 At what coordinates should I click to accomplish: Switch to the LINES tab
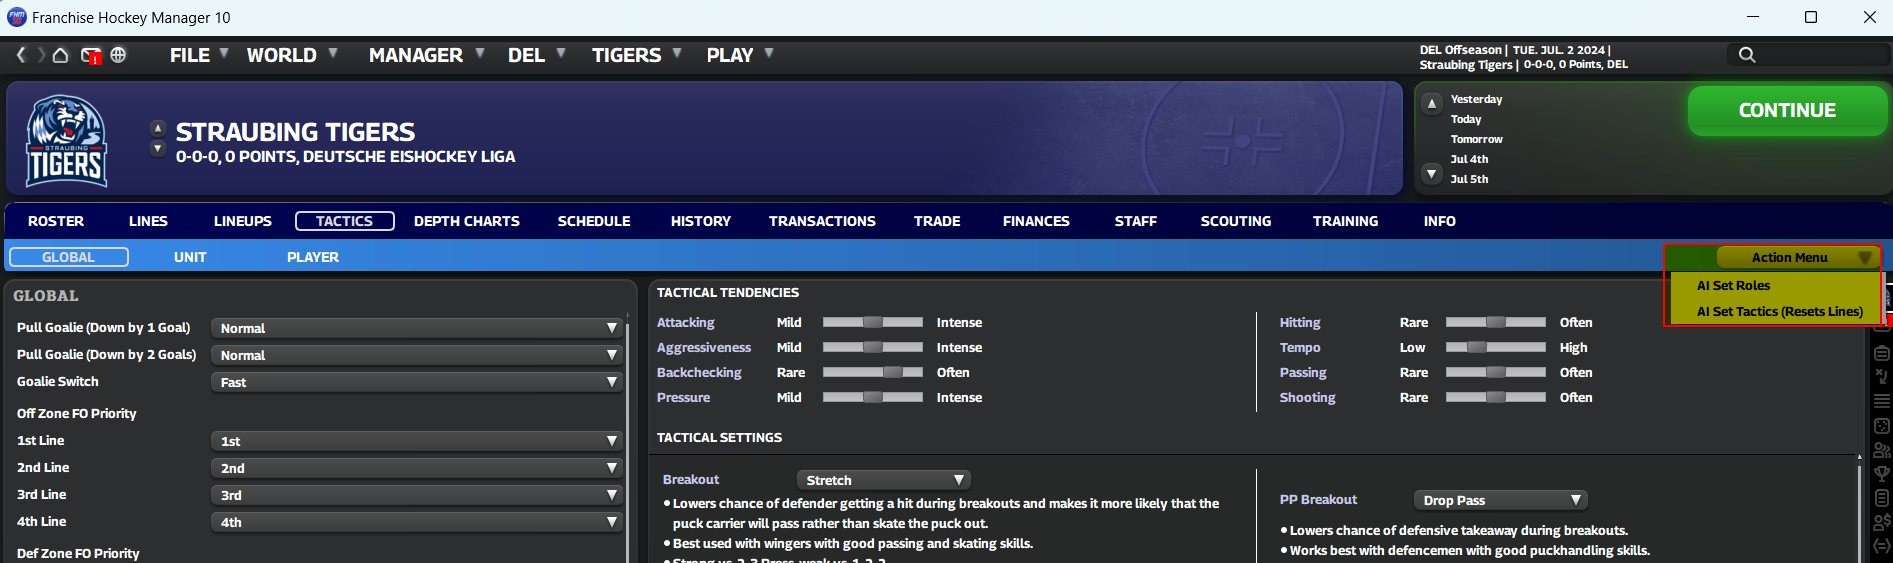click(x=148, y=221)
